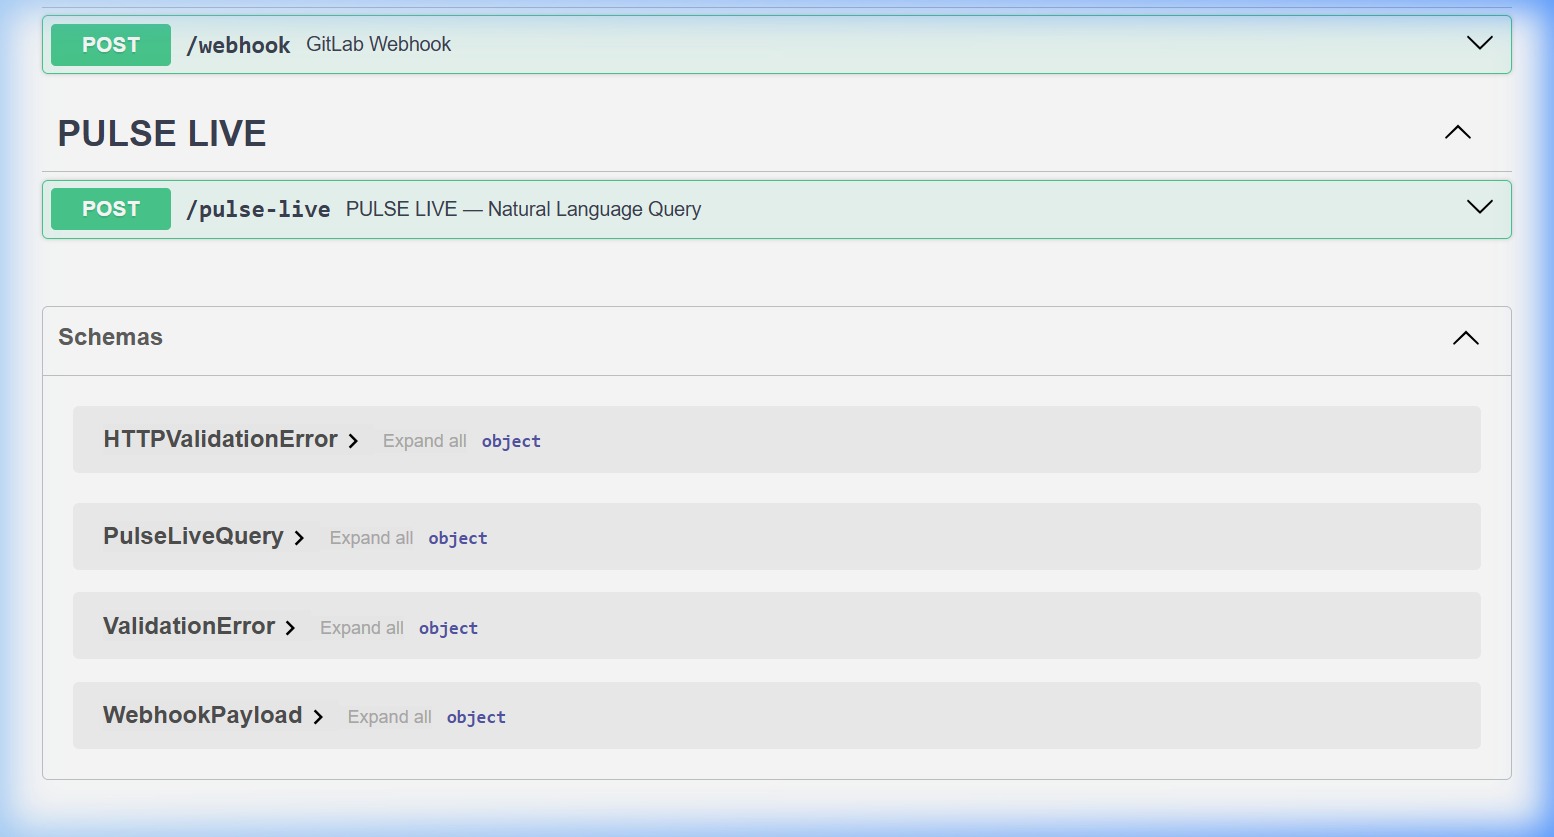
Task: Collapse the PULSE LIVE section arrow
Action: pyautogui.click(x=1458, y=132)
